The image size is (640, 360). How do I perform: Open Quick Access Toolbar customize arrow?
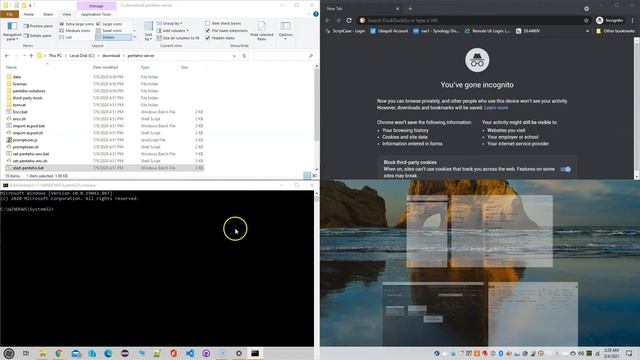[31, 5]
